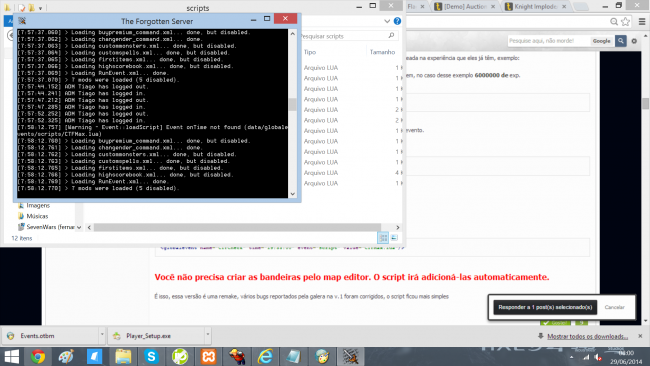Click Explorer horizontal scrollbar right arrow
650x366 pixels.
[x=398, y=227]
